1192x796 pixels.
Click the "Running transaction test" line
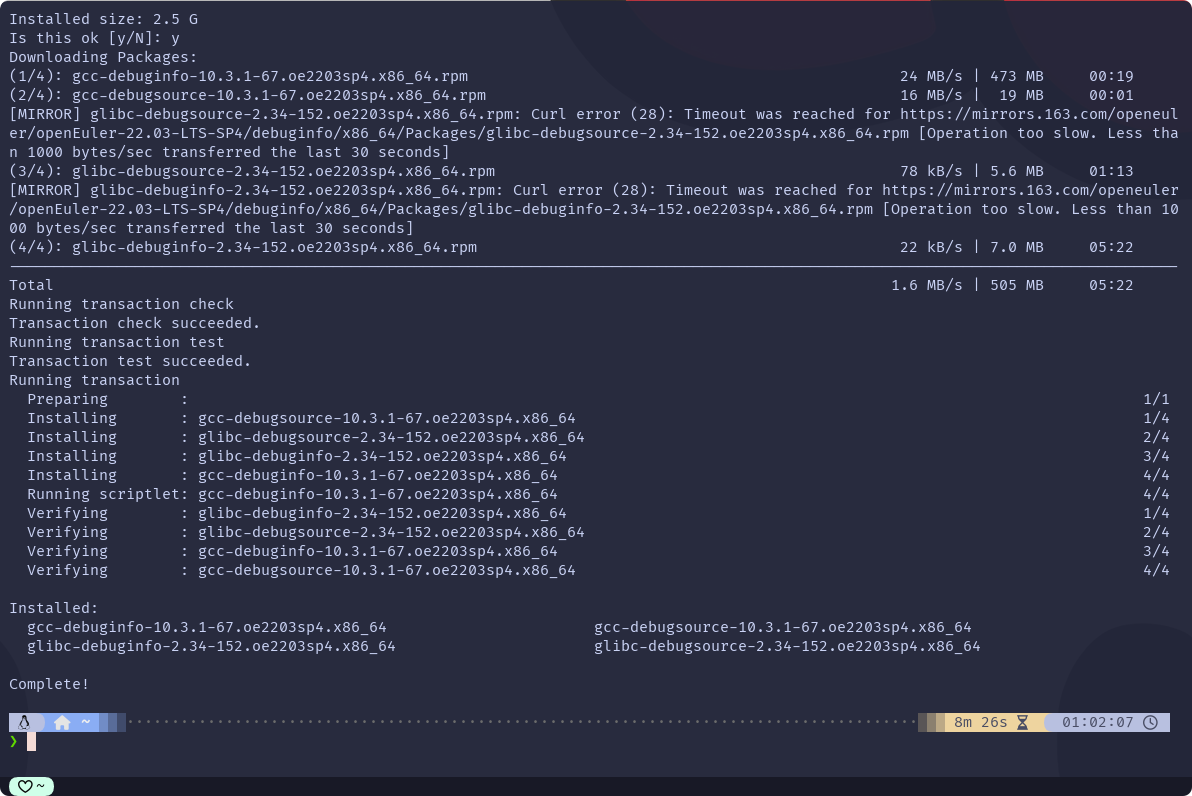point(117,342)
